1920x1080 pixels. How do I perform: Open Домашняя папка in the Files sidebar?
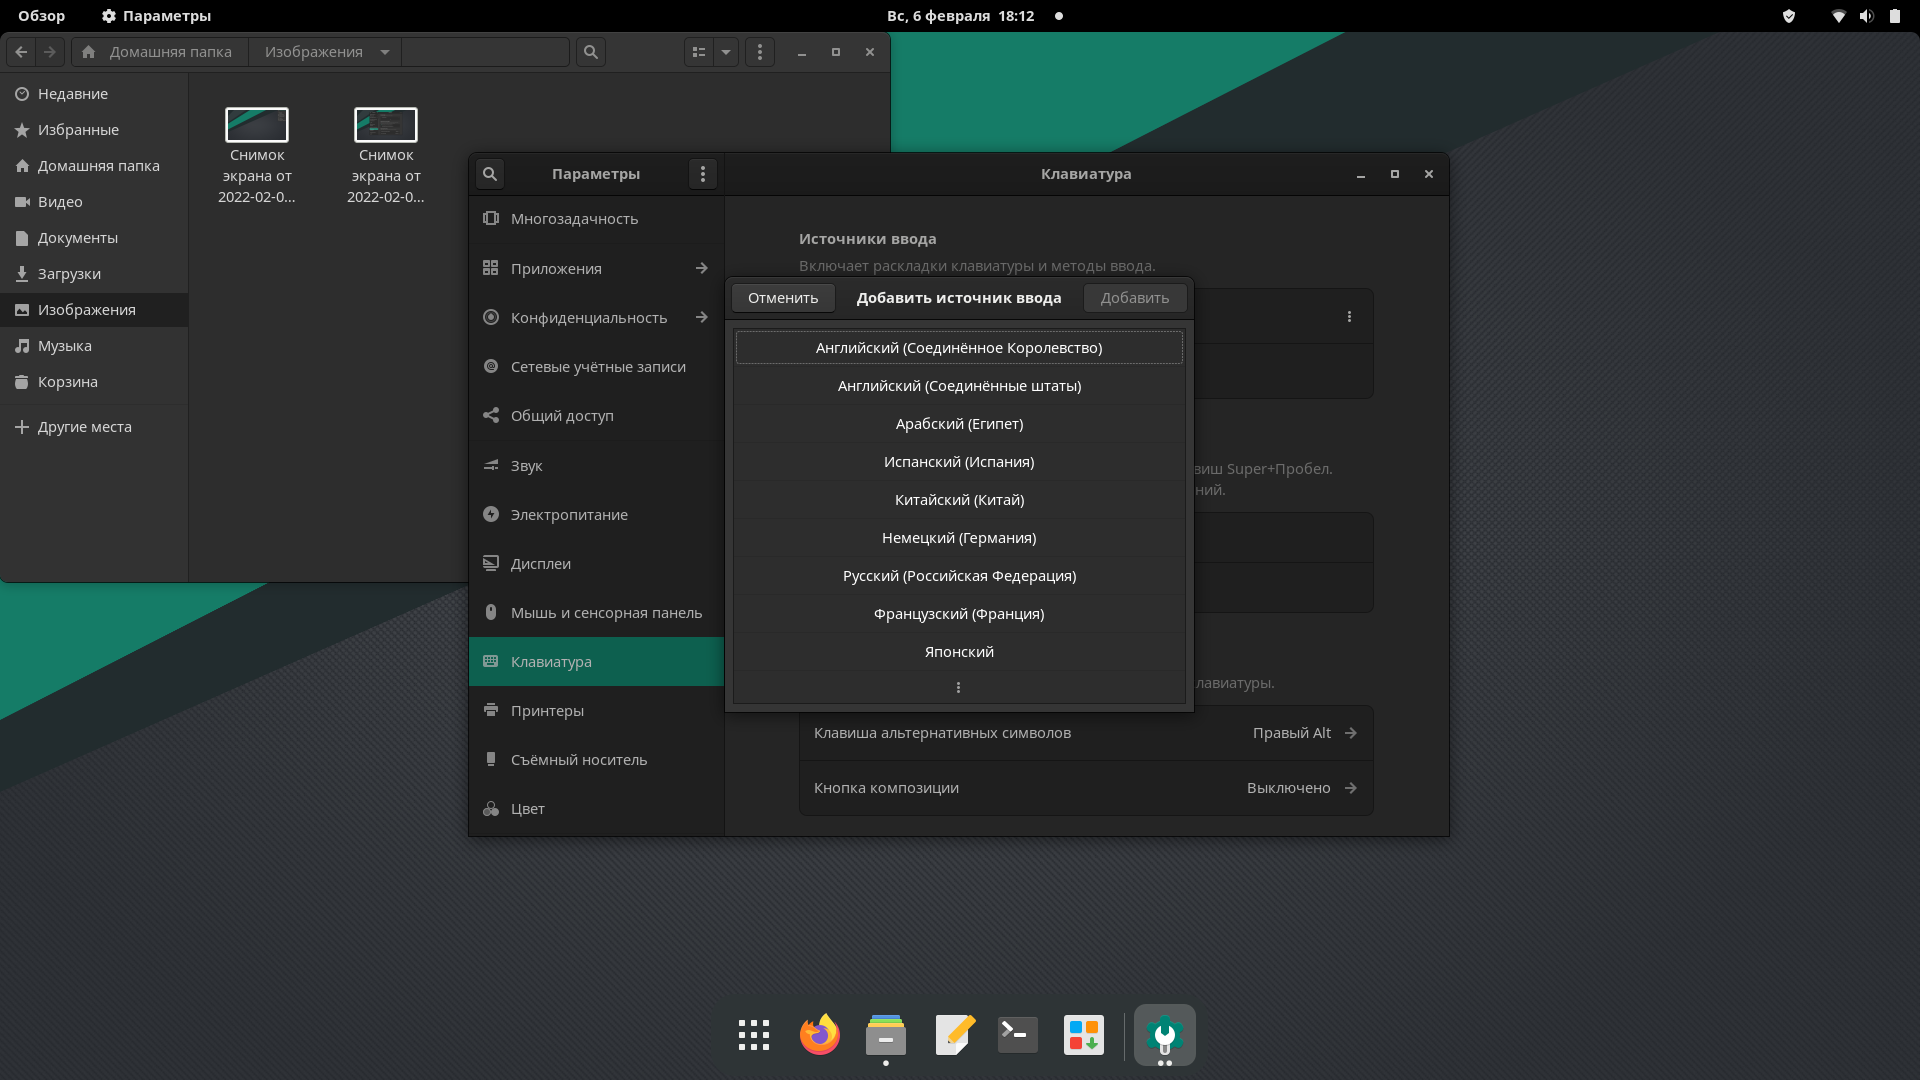coord(94,166)
